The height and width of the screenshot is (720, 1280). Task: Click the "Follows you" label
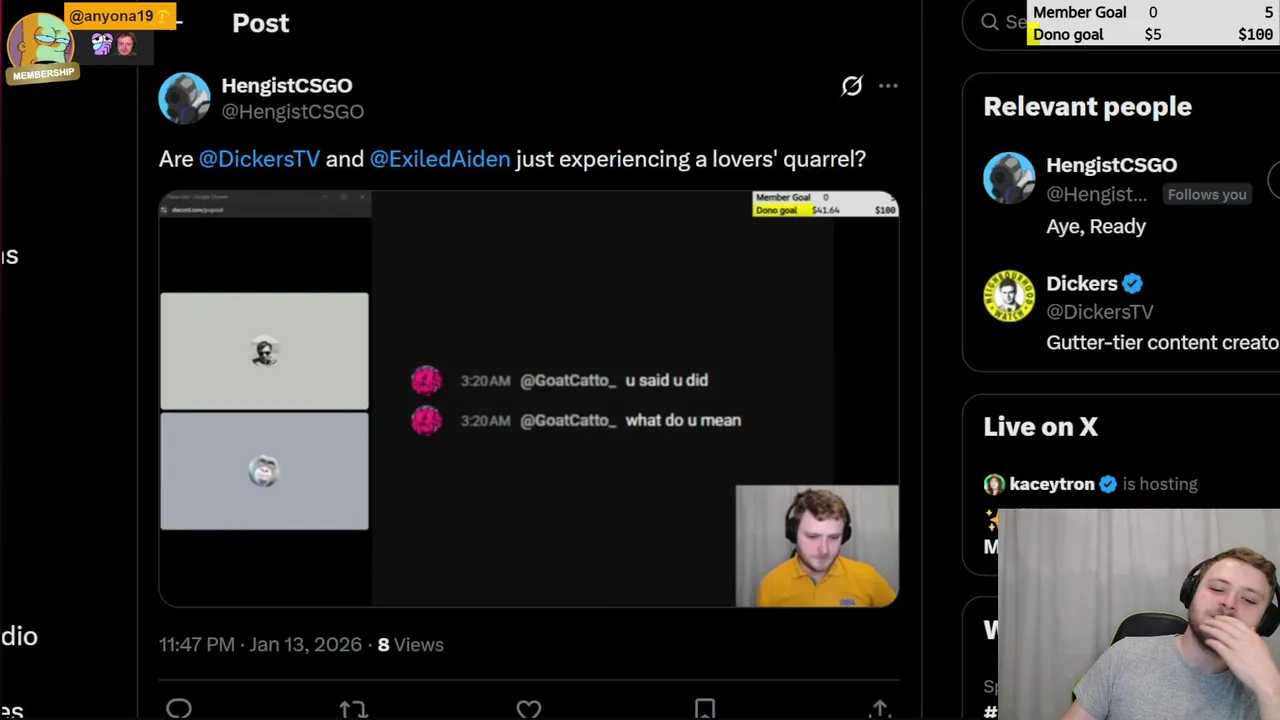tap(1207, 195)
